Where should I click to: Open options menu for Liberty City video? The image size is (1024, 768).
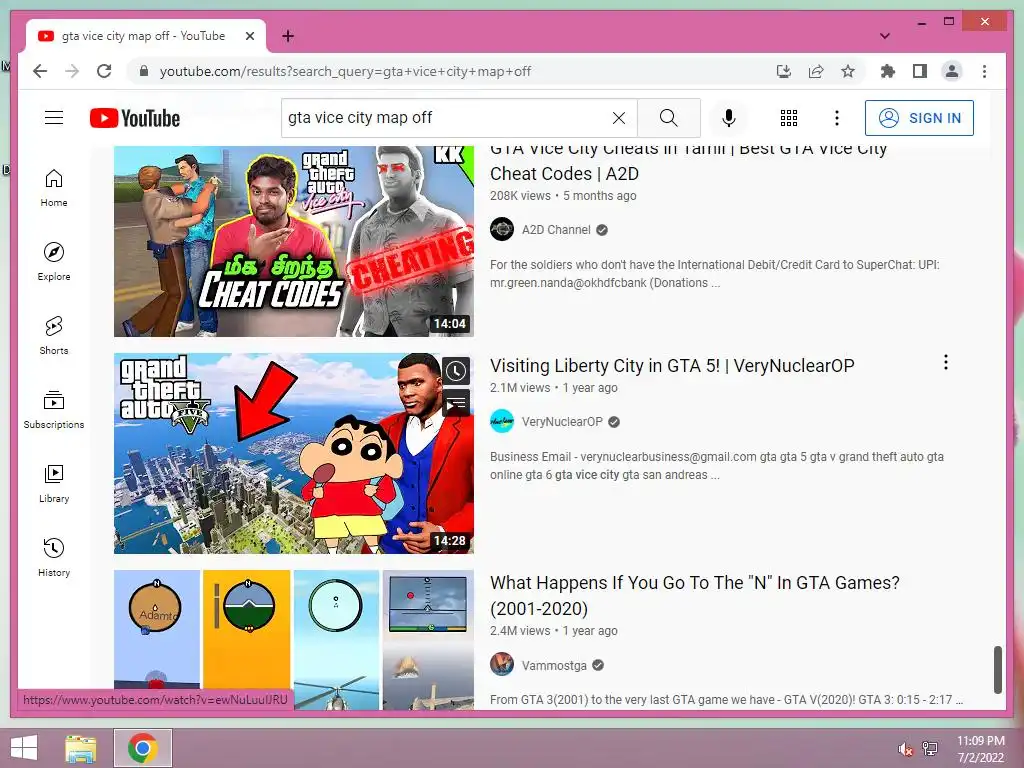(x=946, y=362)
